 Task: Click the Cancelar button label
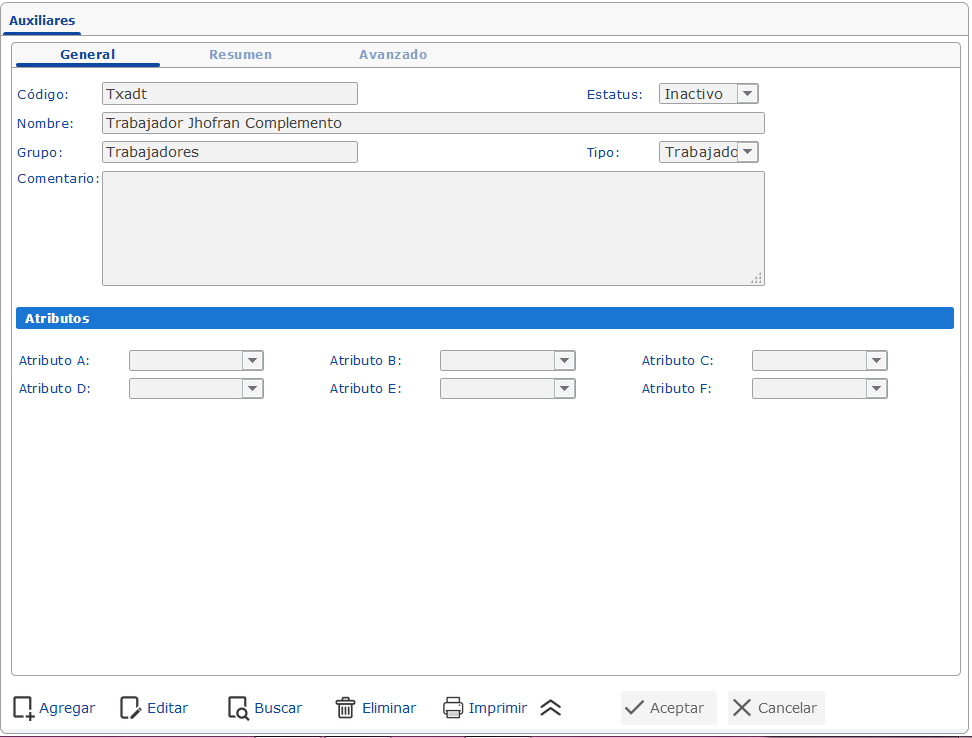tap(787, 708)
